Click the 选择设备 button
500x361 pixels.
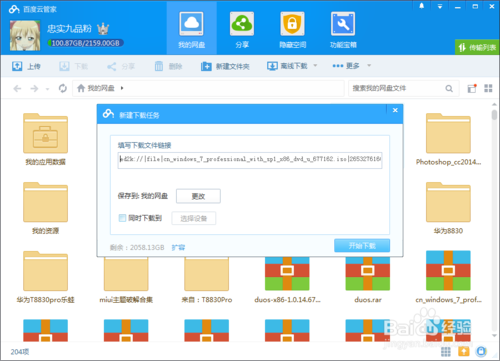[194, 218]
